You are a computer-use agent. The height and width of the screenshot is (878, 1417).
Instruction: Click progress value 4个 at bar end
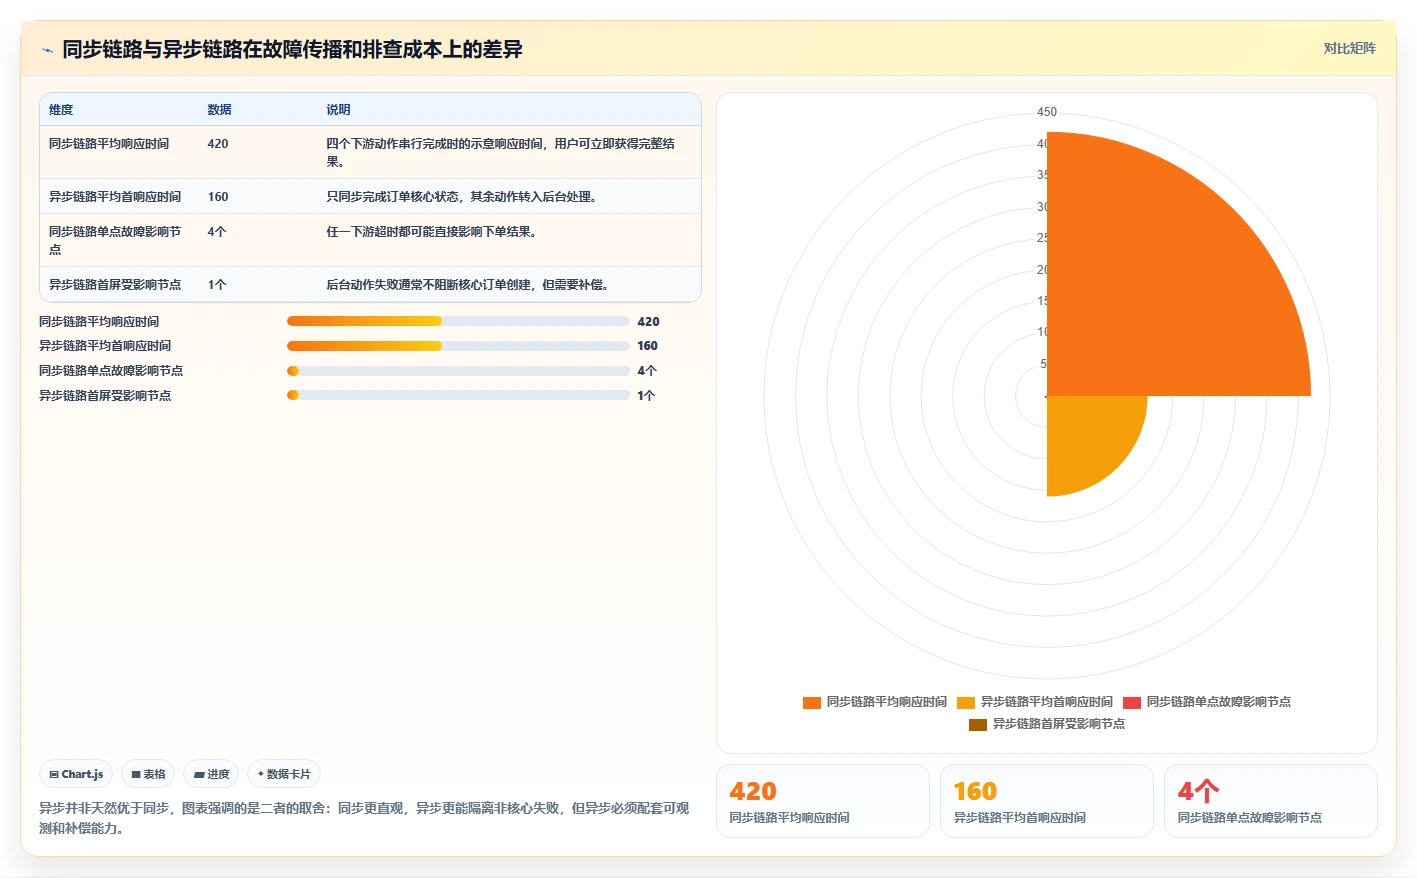coord(647,371)
